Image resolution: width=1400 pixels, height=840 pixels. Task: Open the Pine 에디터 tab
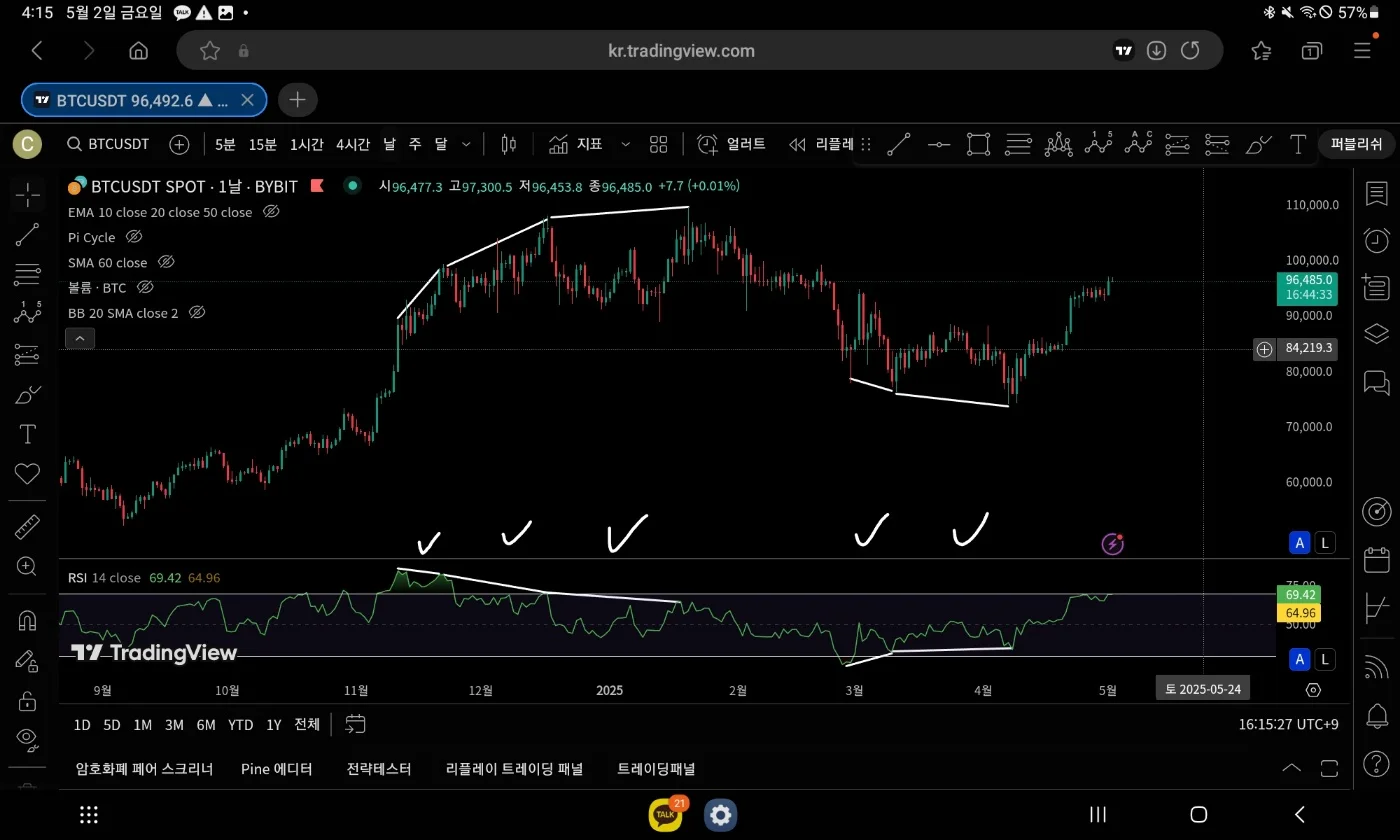(x=277, y=769)
